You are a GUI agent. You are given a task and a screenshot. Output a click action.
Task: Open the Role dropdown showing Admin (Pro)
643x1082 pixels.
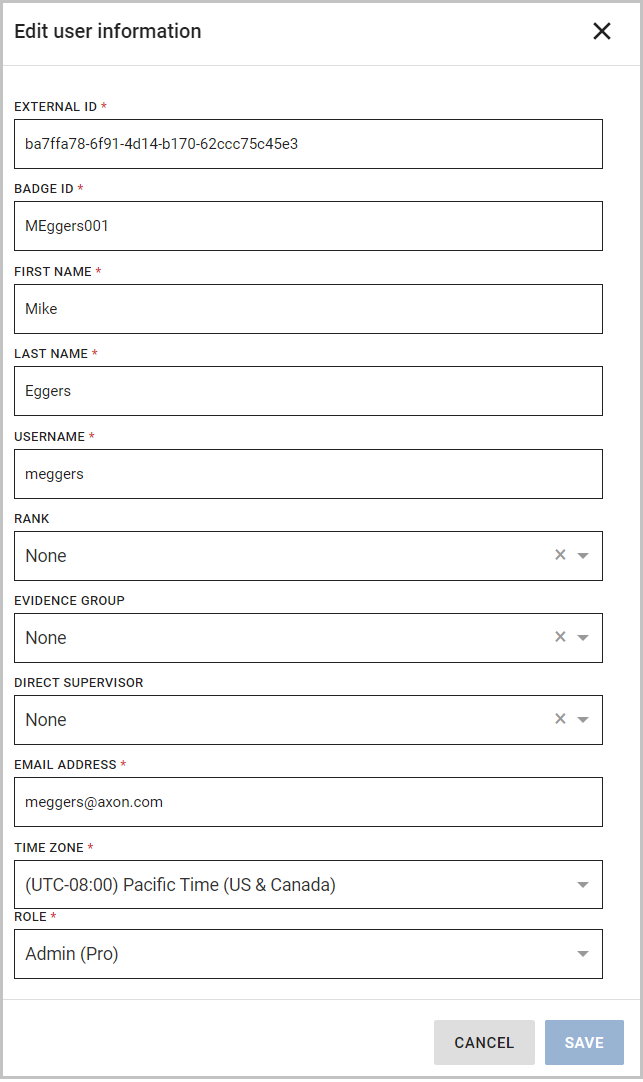pos(583,953)
